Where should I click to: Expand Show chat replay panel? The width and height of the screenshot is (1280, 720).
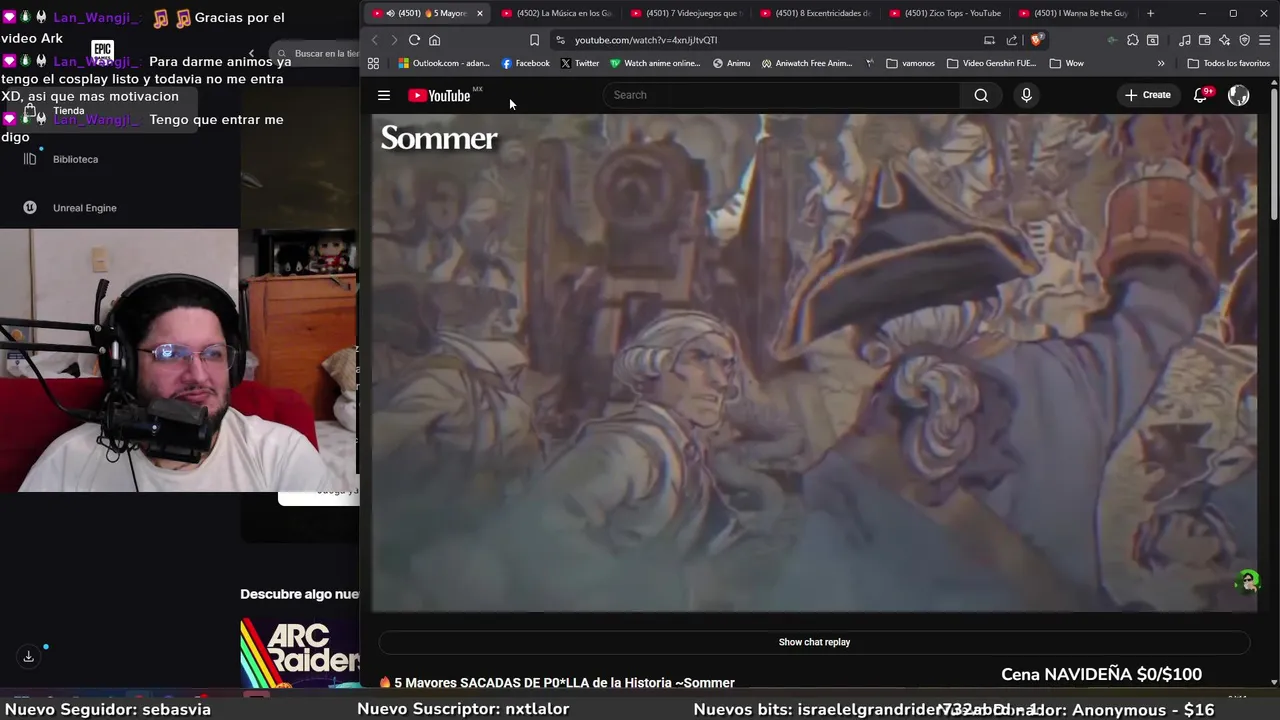point(814,642)
